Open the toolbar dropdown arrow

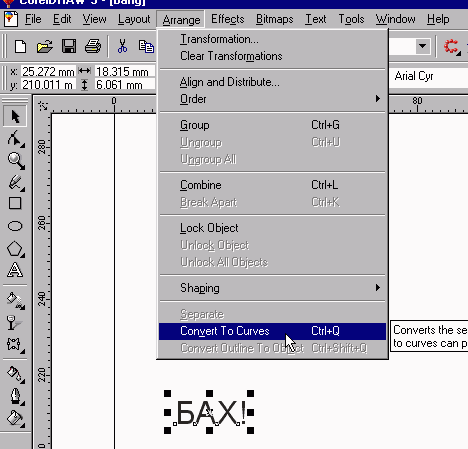click(x=422, y=46)
